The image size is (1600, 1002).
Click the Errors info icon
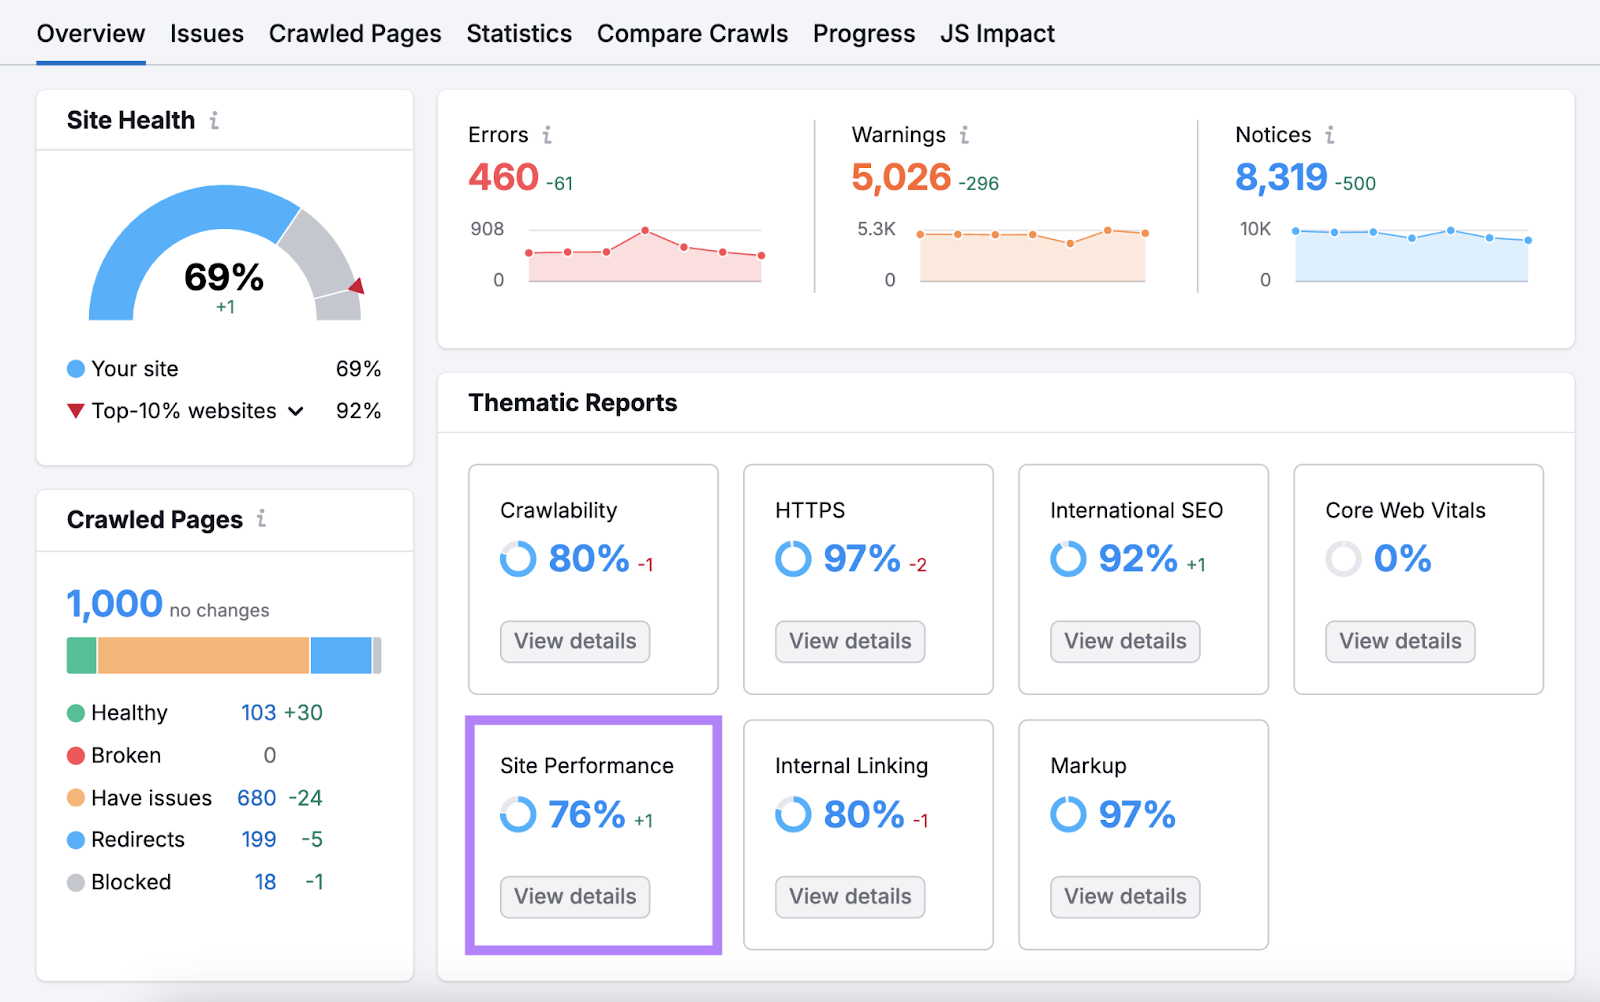(x=547, y=134)
